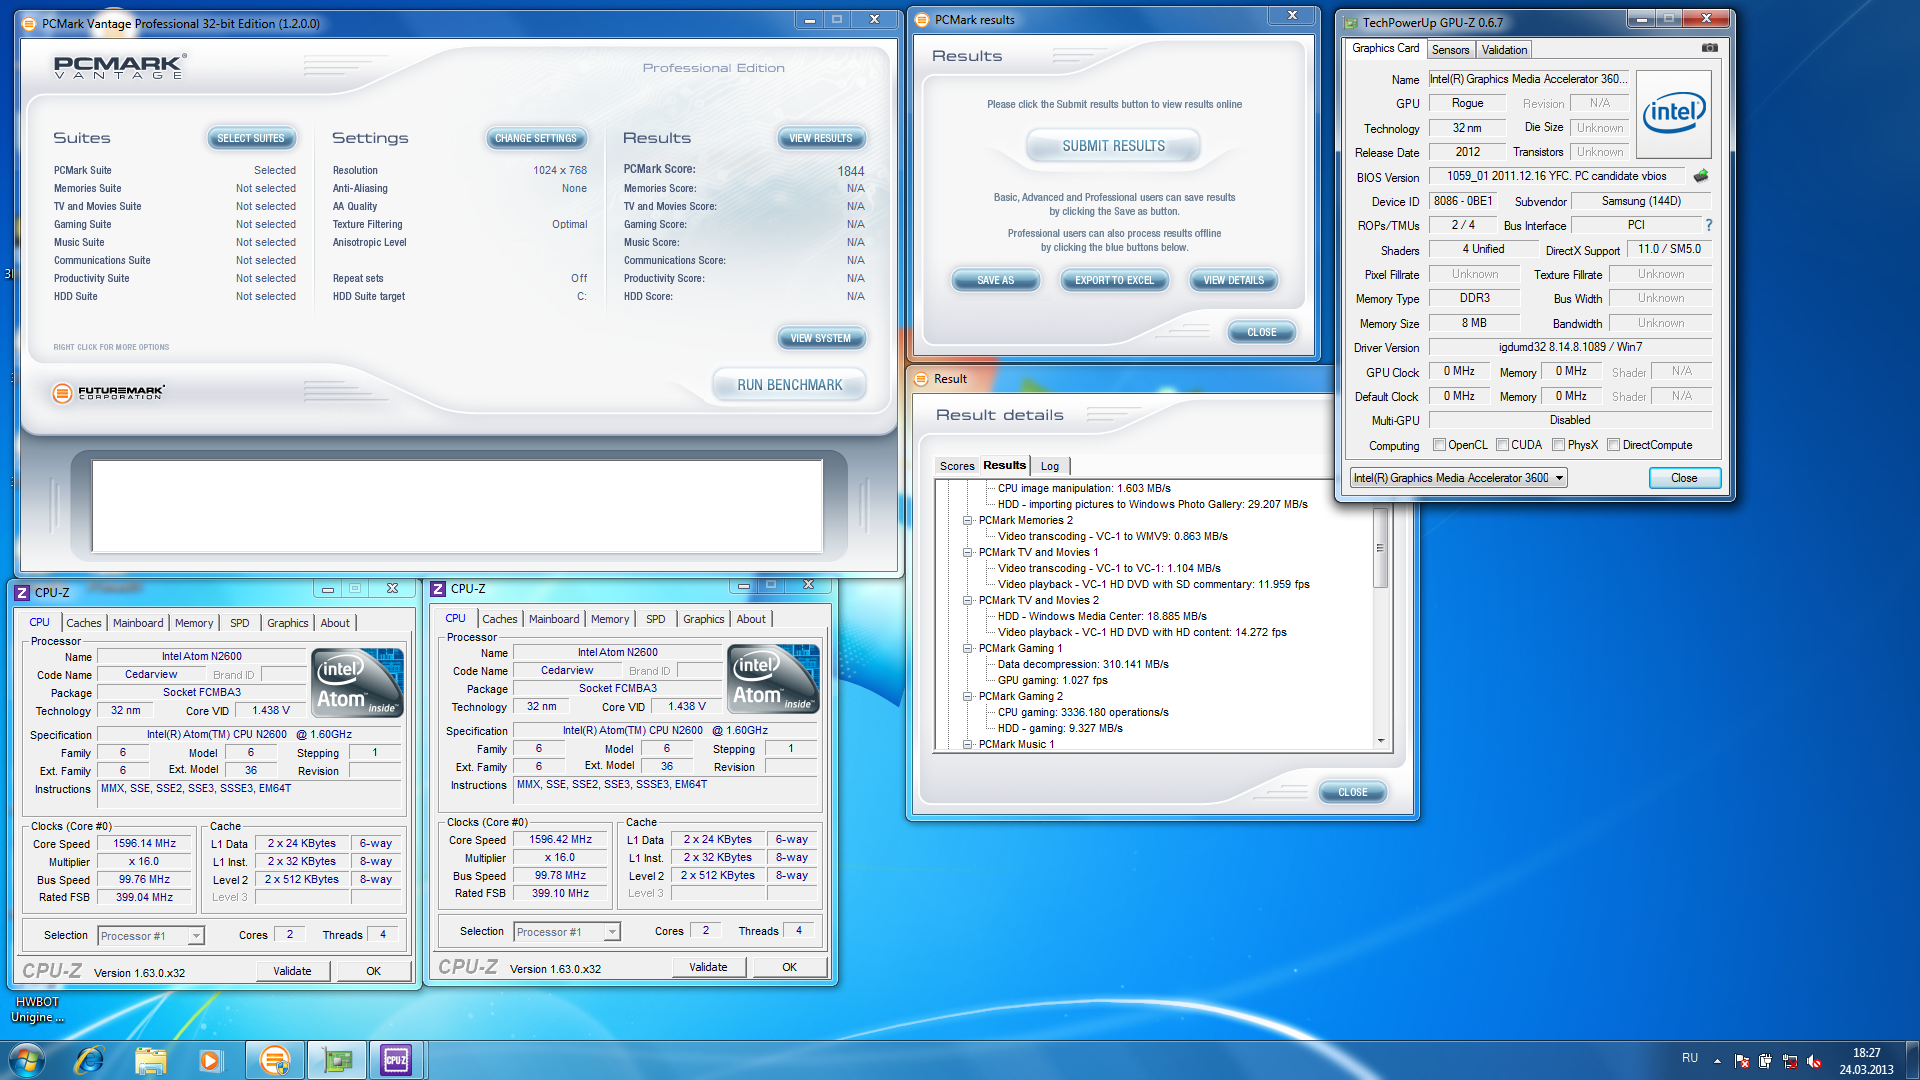Click the GPU-Z title bar icon

click(1351, 23)
